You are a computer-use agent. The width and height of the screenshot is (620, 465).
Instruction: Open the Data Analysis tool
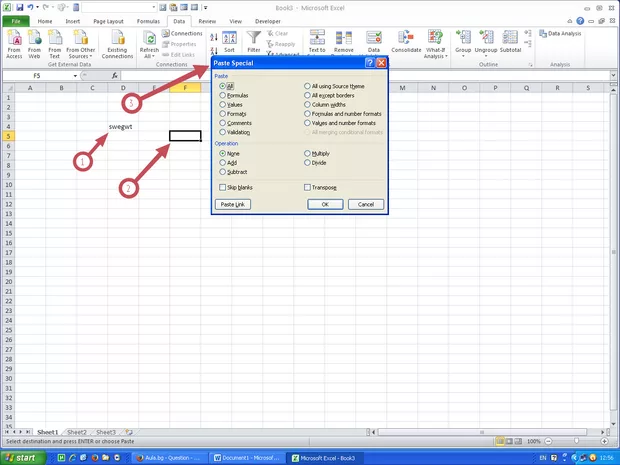(565, 33)
